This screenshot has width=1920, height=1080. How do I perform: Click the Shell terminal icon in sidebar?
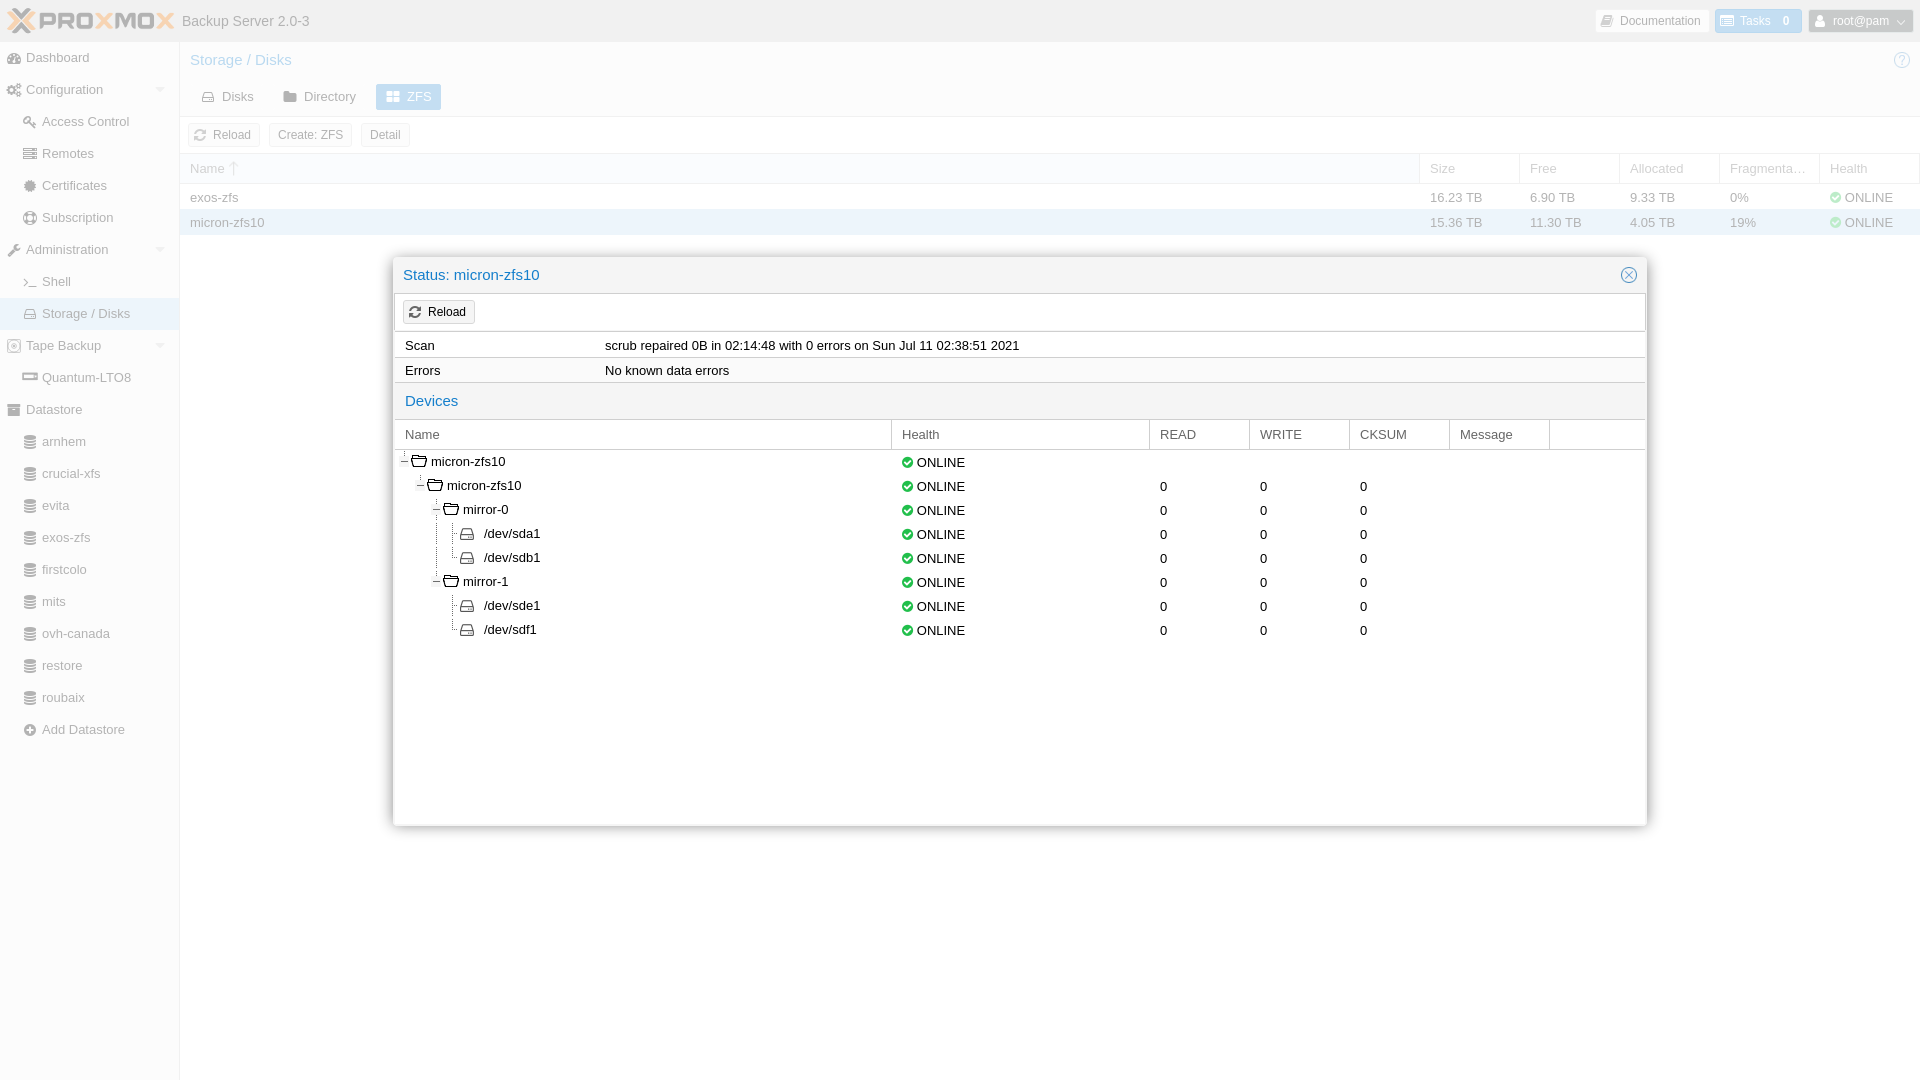[x=30, y=282]
